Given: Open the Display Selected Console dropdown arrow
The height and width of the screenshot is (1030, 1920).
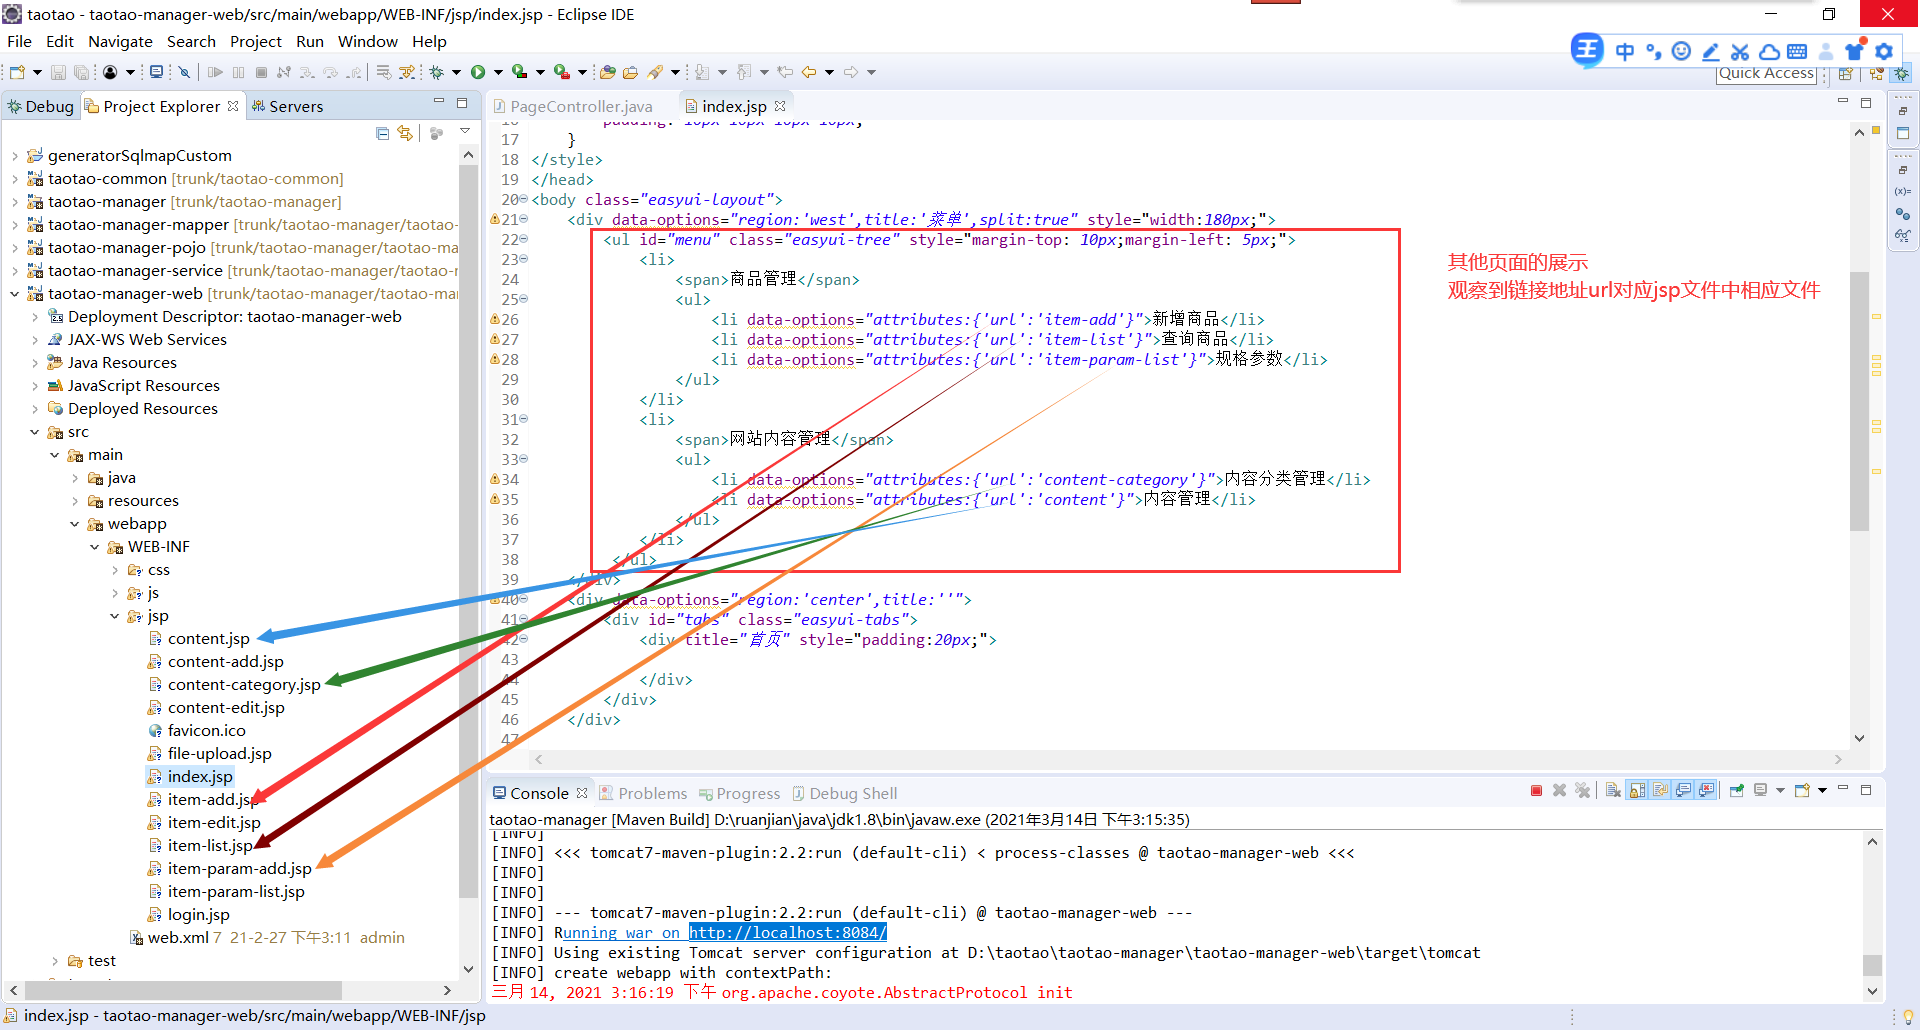Looking at the screenshot, I should 1780,791.
